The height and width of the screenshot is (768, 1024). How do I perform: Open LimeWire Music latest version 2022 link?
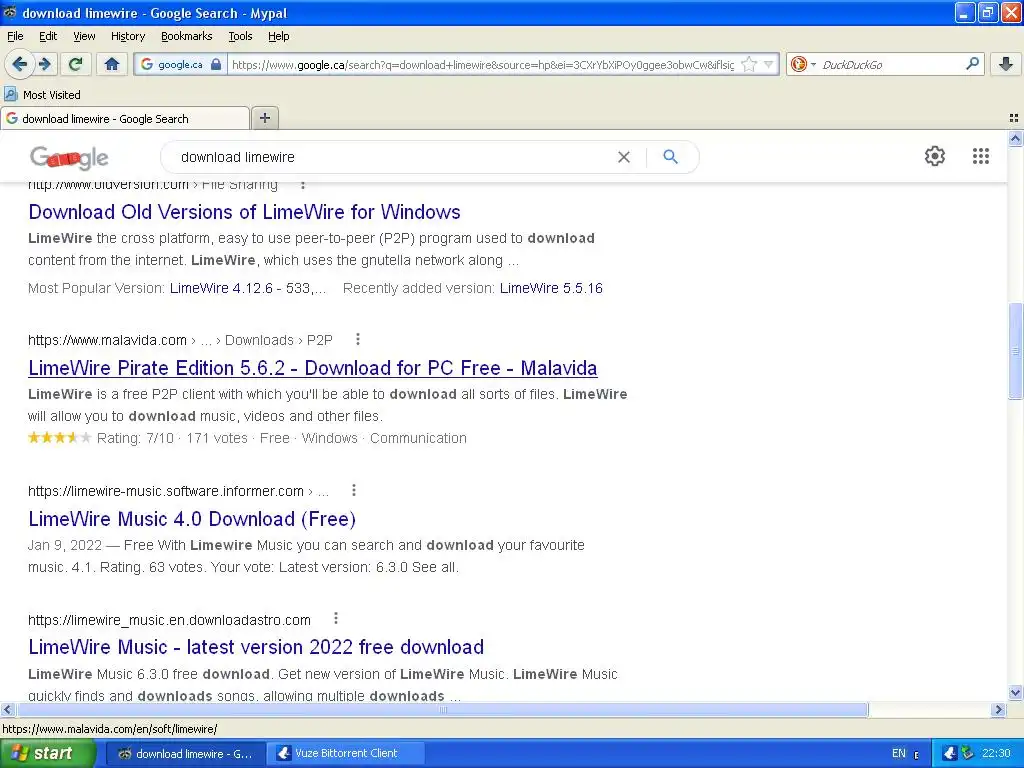(256, 647)
